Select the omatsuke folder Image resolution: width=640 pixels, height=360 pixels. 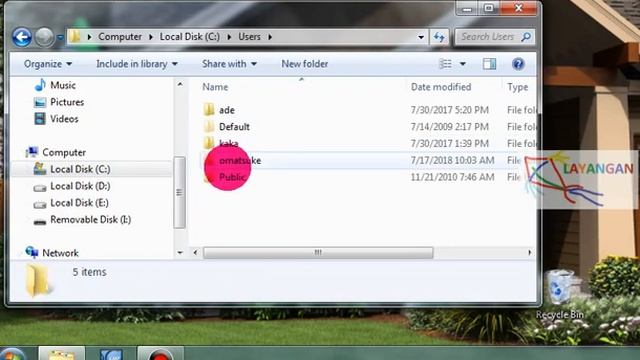[x=240, y=160]
